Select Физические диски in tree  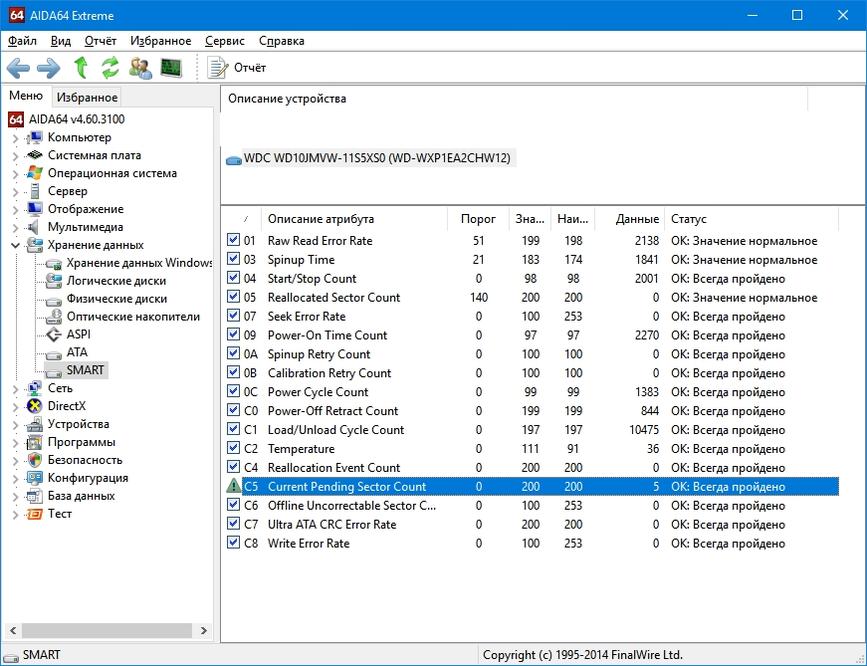coord(117,299)
